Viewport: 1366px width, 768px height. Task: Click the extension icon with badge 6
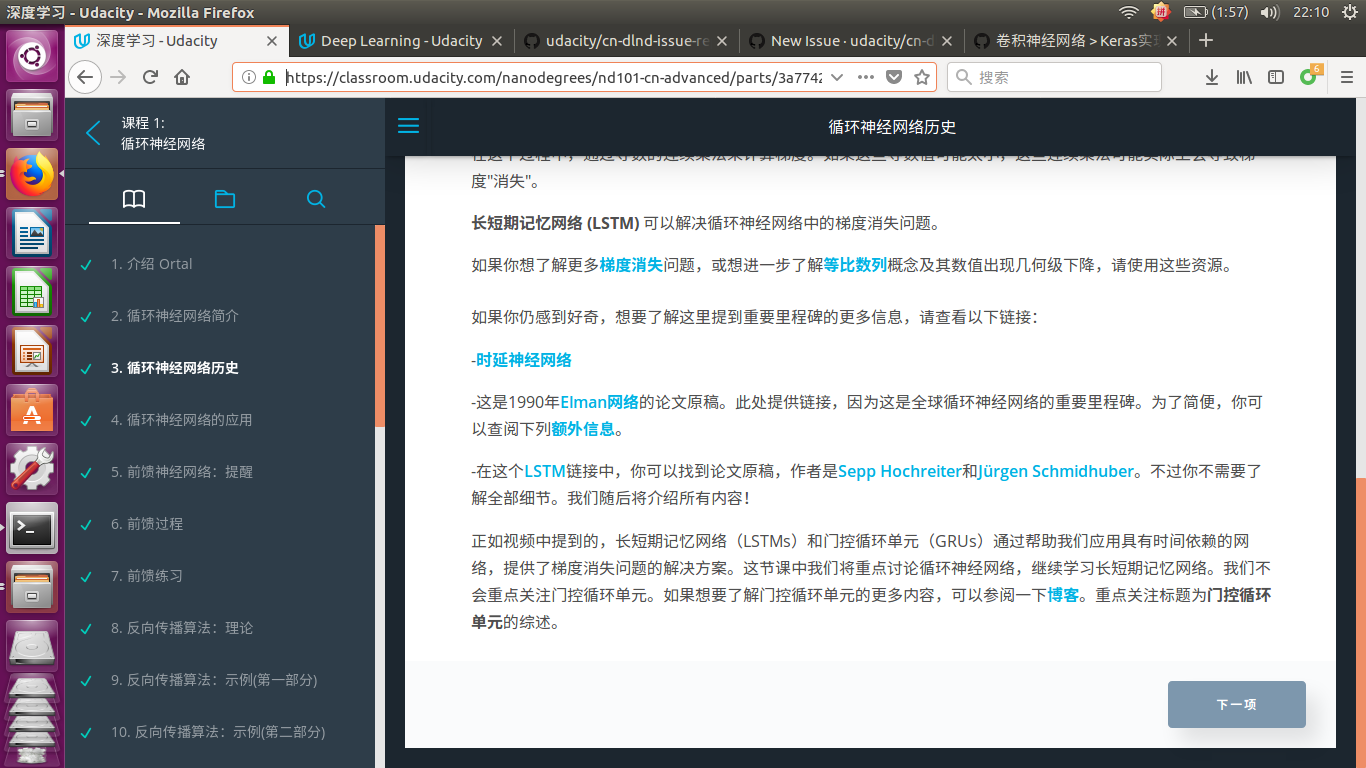[x=1308, y=76]
